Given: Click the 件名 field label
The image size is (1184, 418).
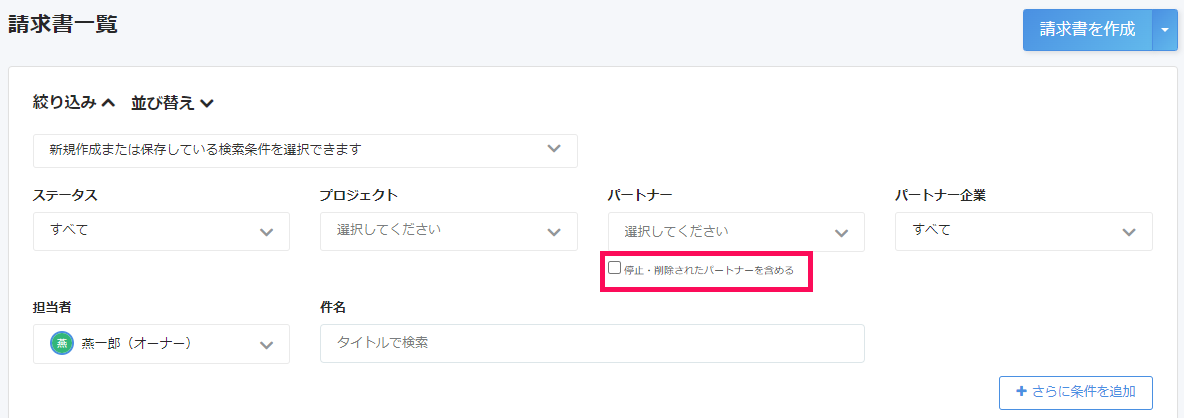Looking at the screenshot, I should pyautogui.click(x=333, y=307).
